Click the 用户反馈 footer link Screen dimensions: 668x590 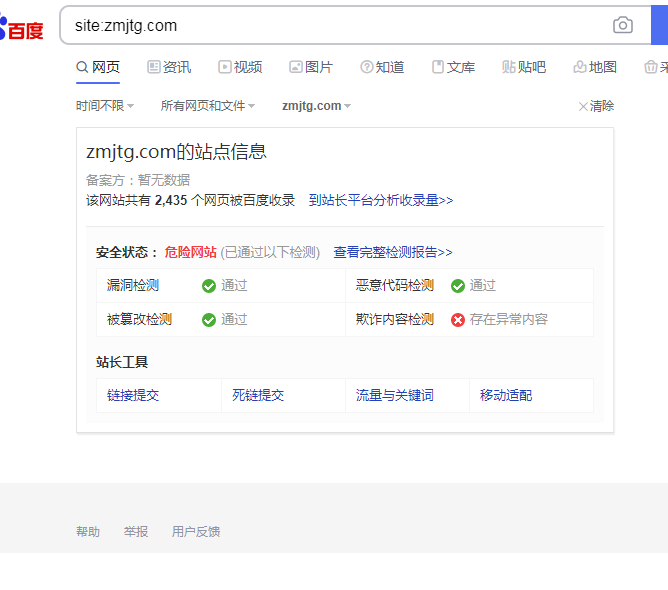(x=196, y=532)
